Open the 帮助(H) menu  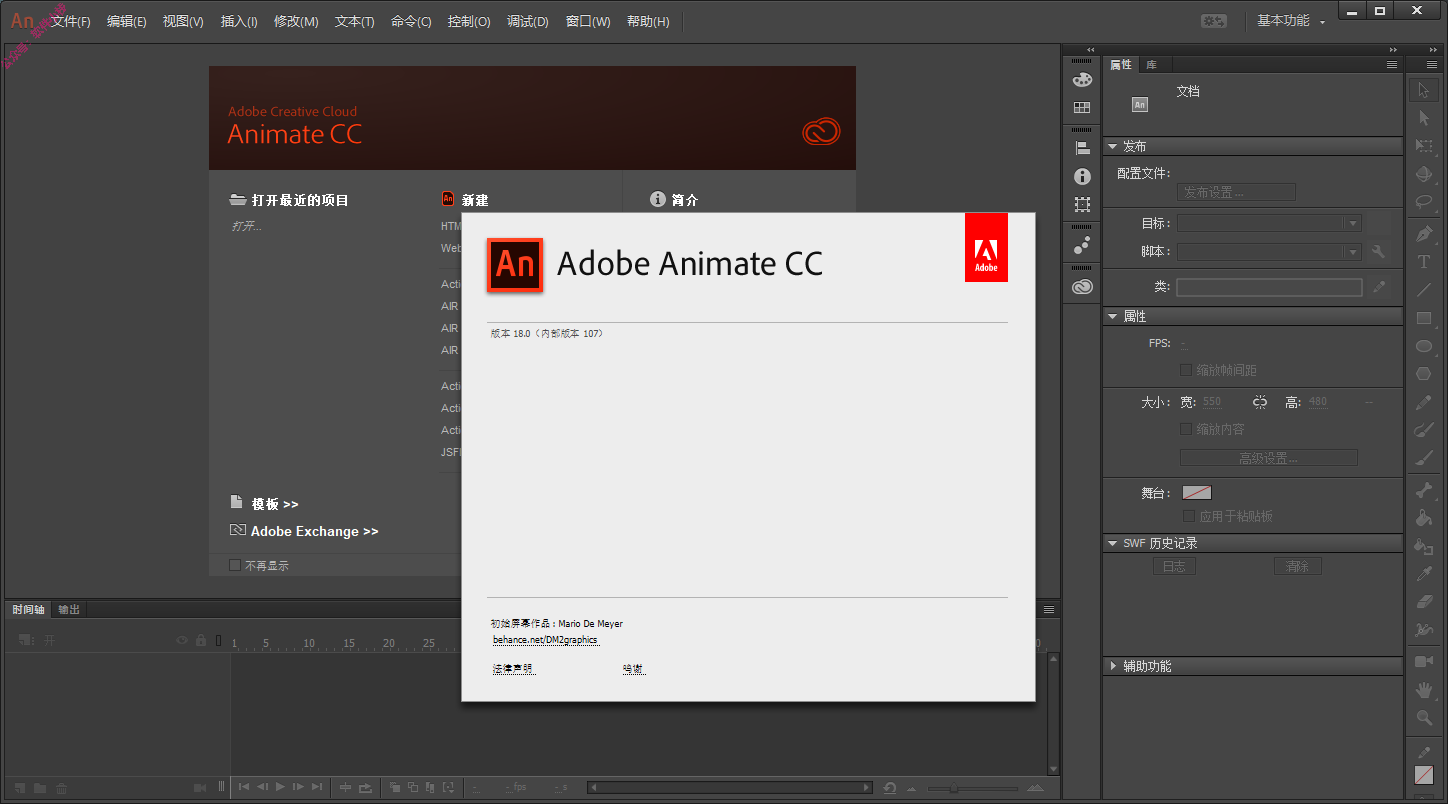tap(648, 21)
